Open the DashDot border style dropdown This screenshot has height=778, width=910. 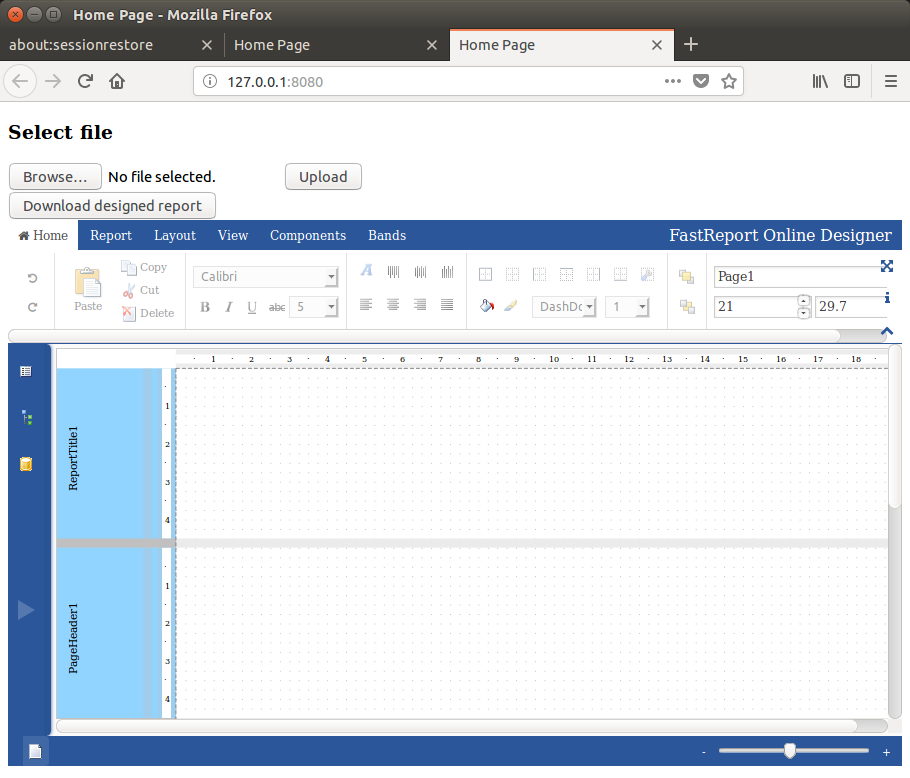565,307
